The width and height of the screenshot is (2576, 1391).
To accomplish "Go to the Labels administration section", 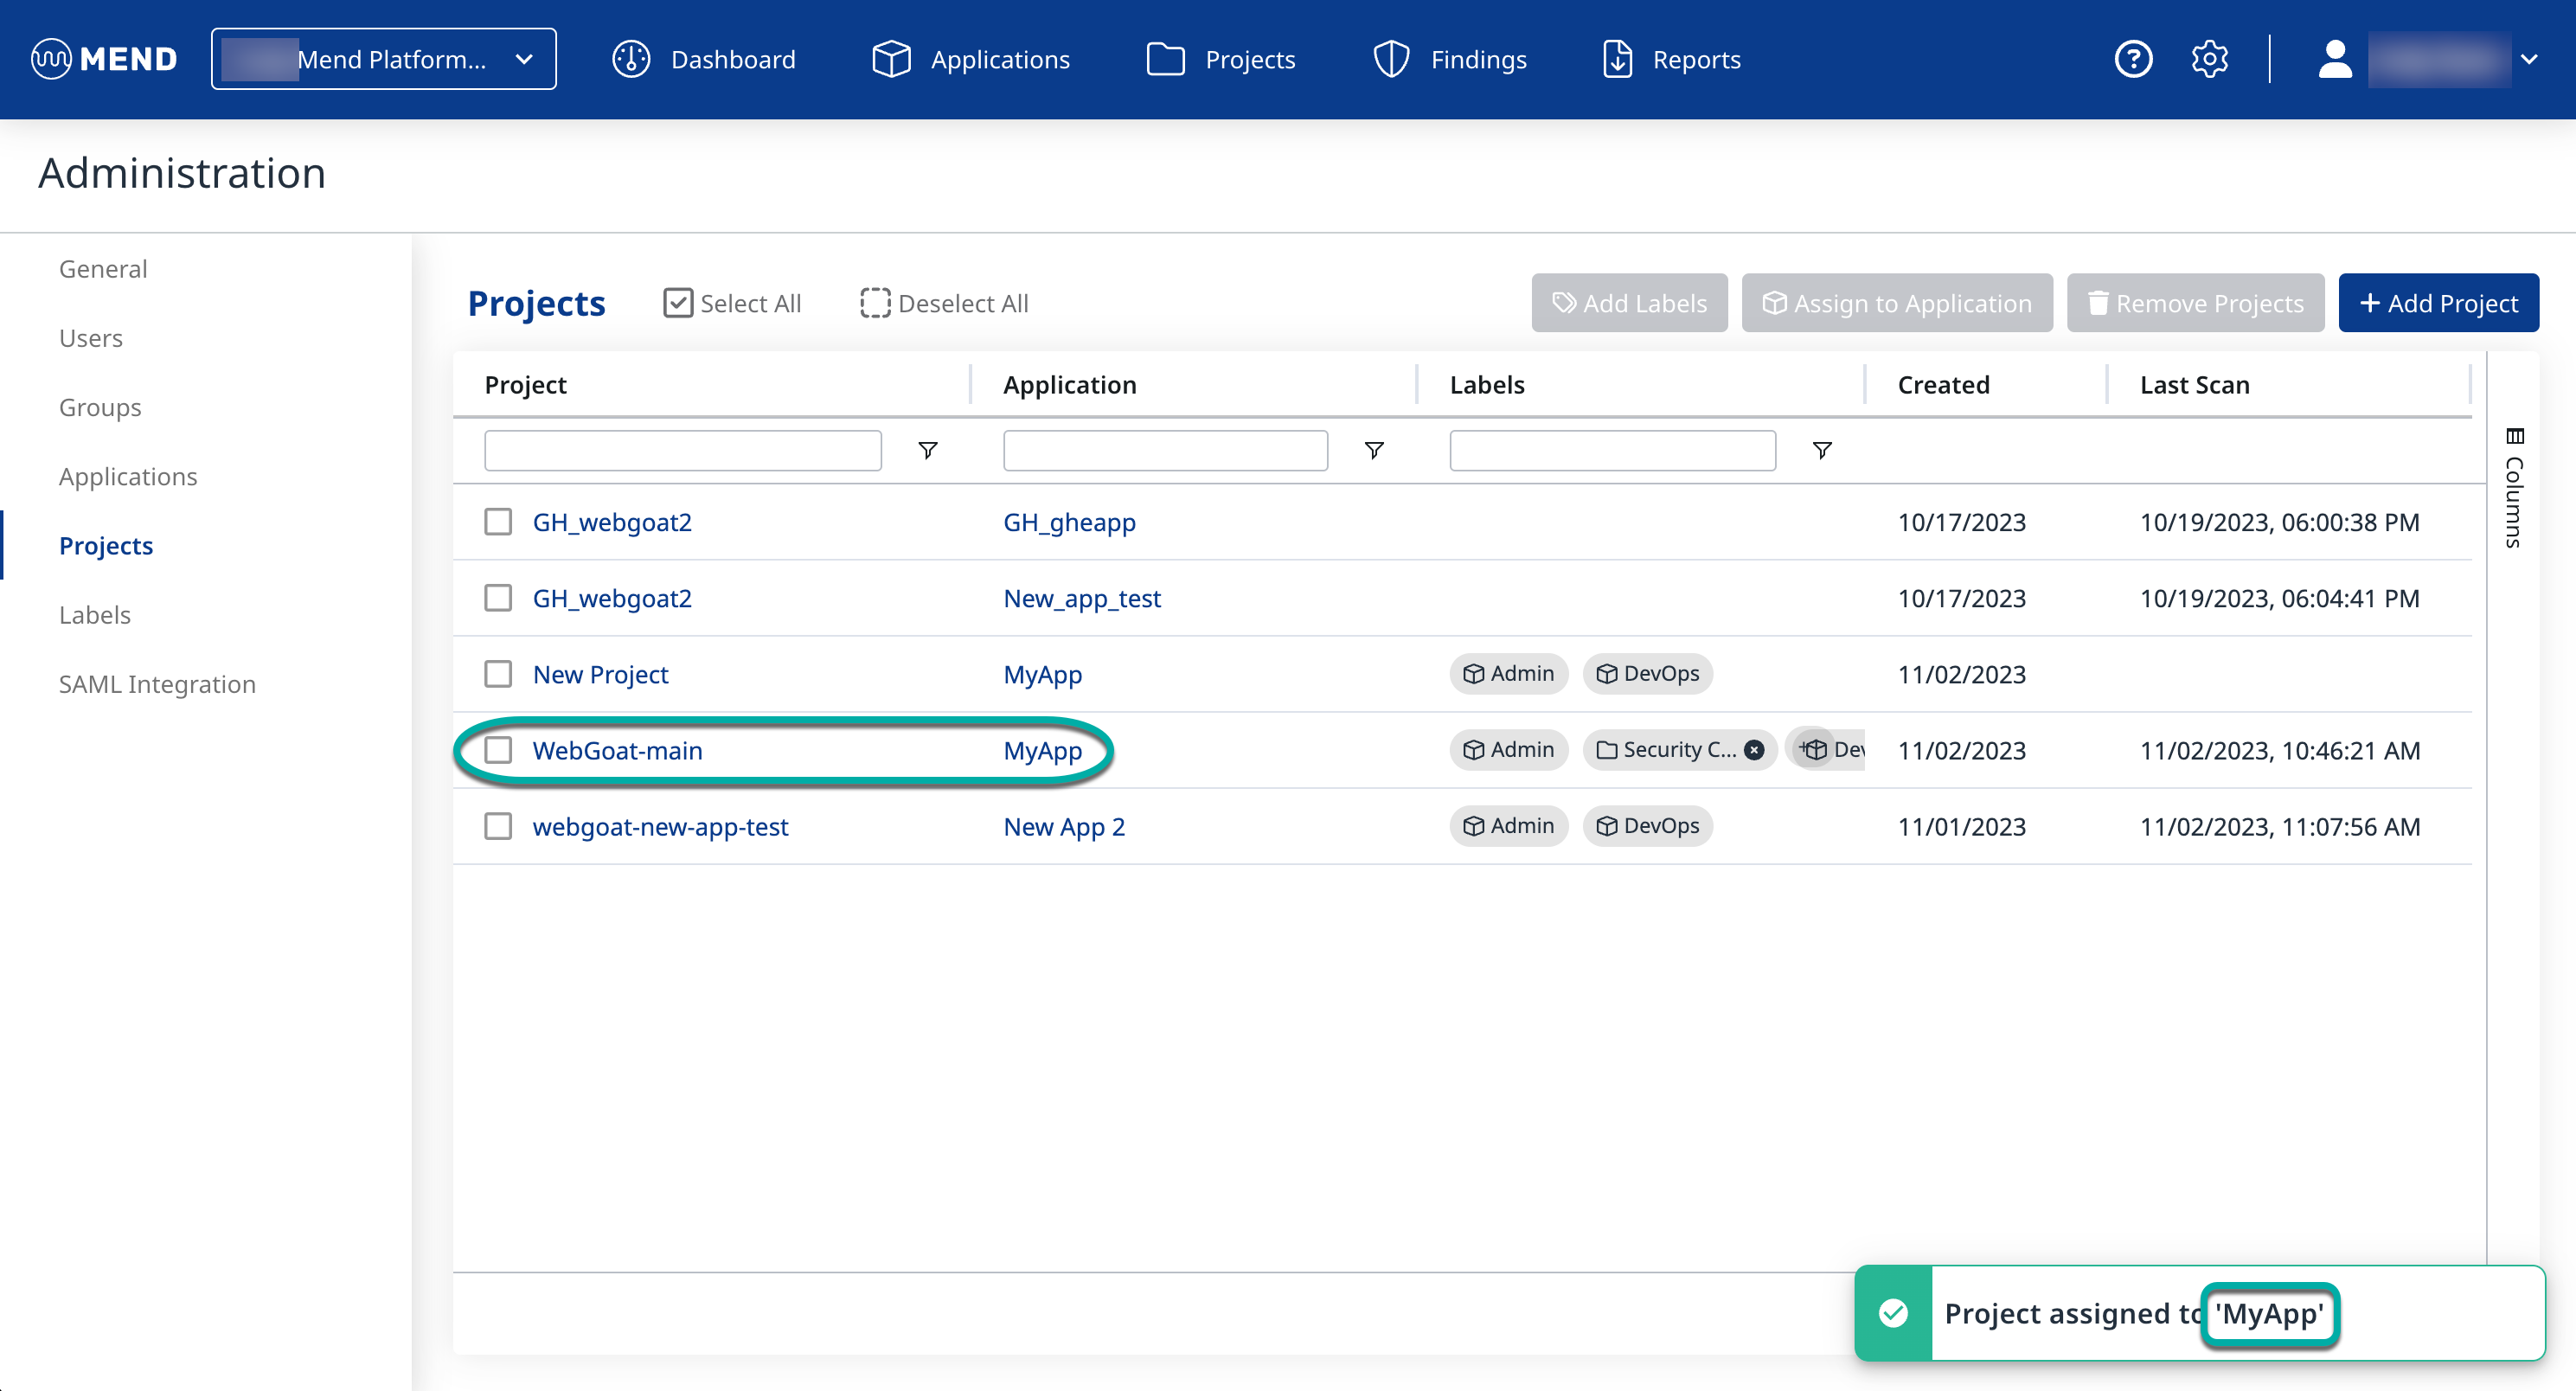I will tap(95, 615).
